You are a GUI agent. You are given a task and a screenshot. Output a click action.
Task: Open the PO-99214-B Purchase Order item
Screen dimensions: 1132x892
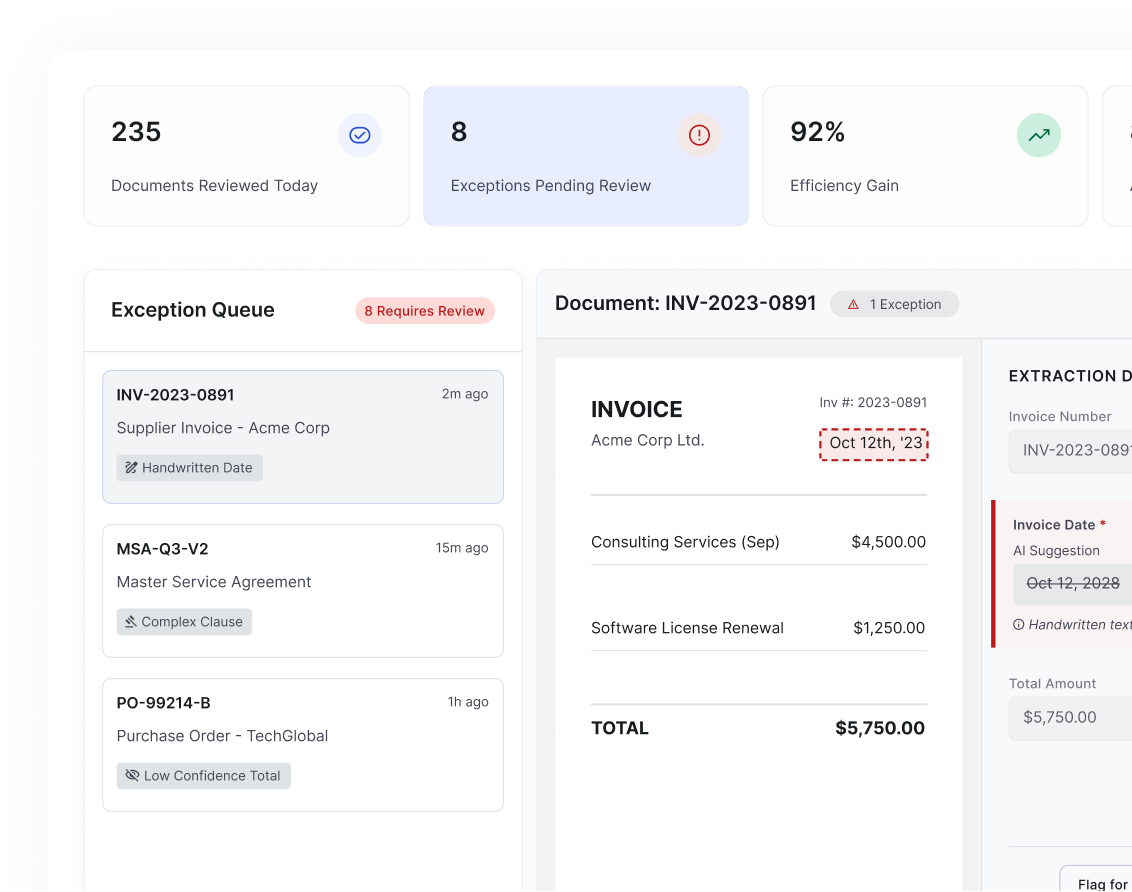pyautogui.click(x=302, y=744)
